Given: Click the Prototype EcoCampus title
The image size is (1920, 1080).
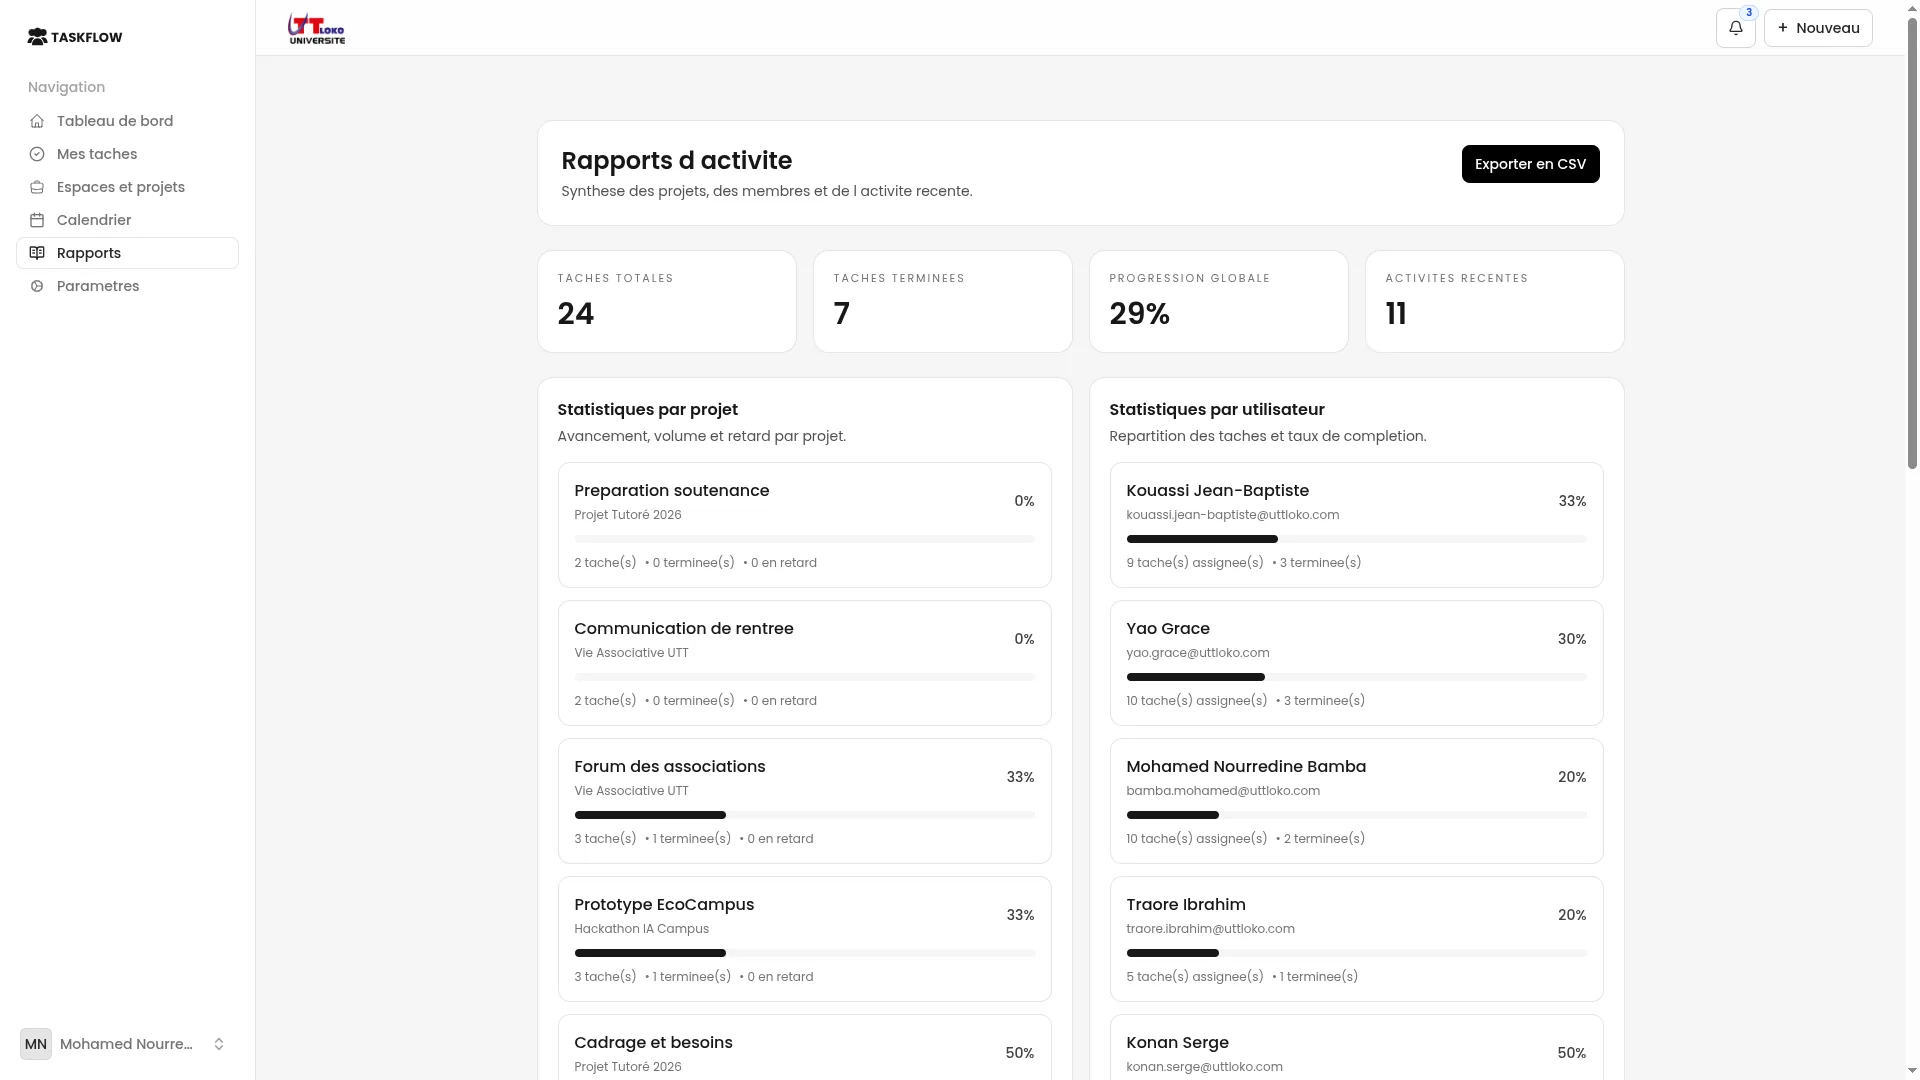Looking at the screenshot, I should click(x=664, y=905).
